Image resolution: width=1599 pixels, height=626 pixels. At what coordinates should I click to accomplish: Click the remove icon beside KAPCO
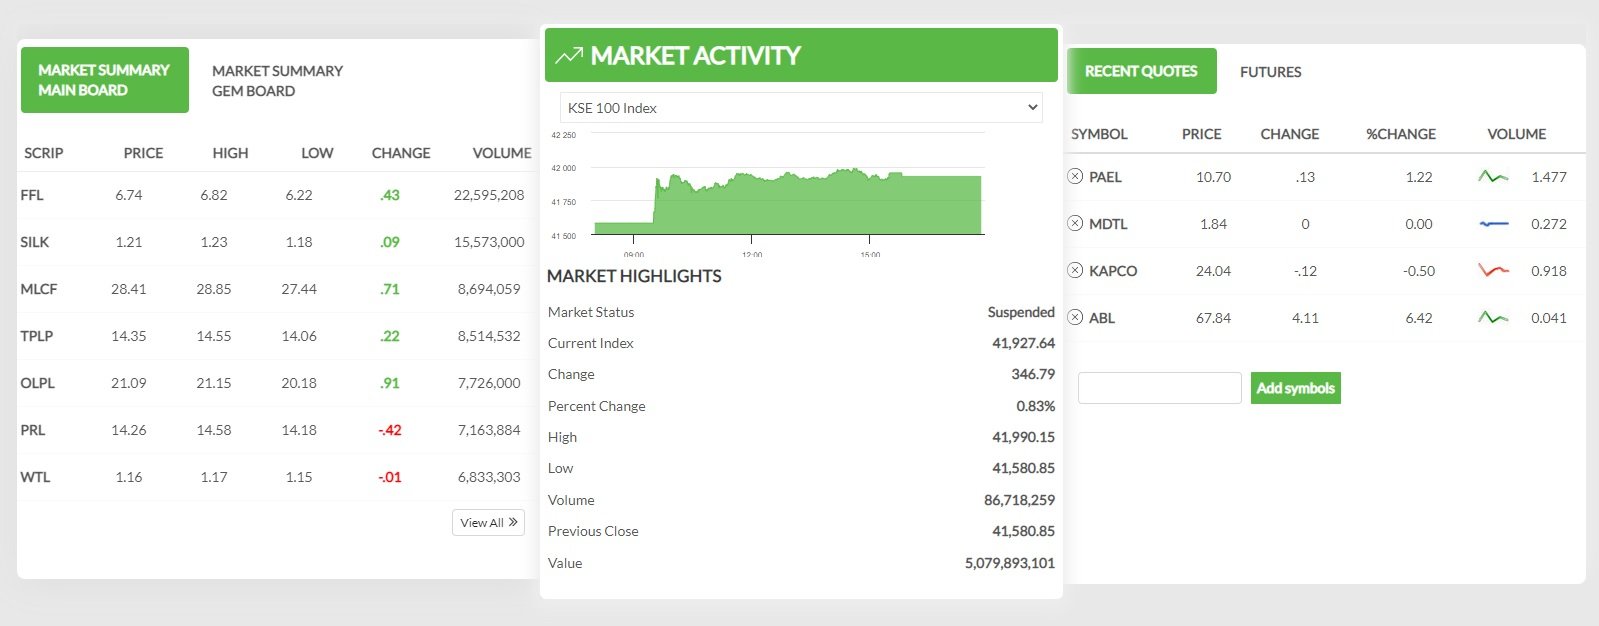(1075, 271)
